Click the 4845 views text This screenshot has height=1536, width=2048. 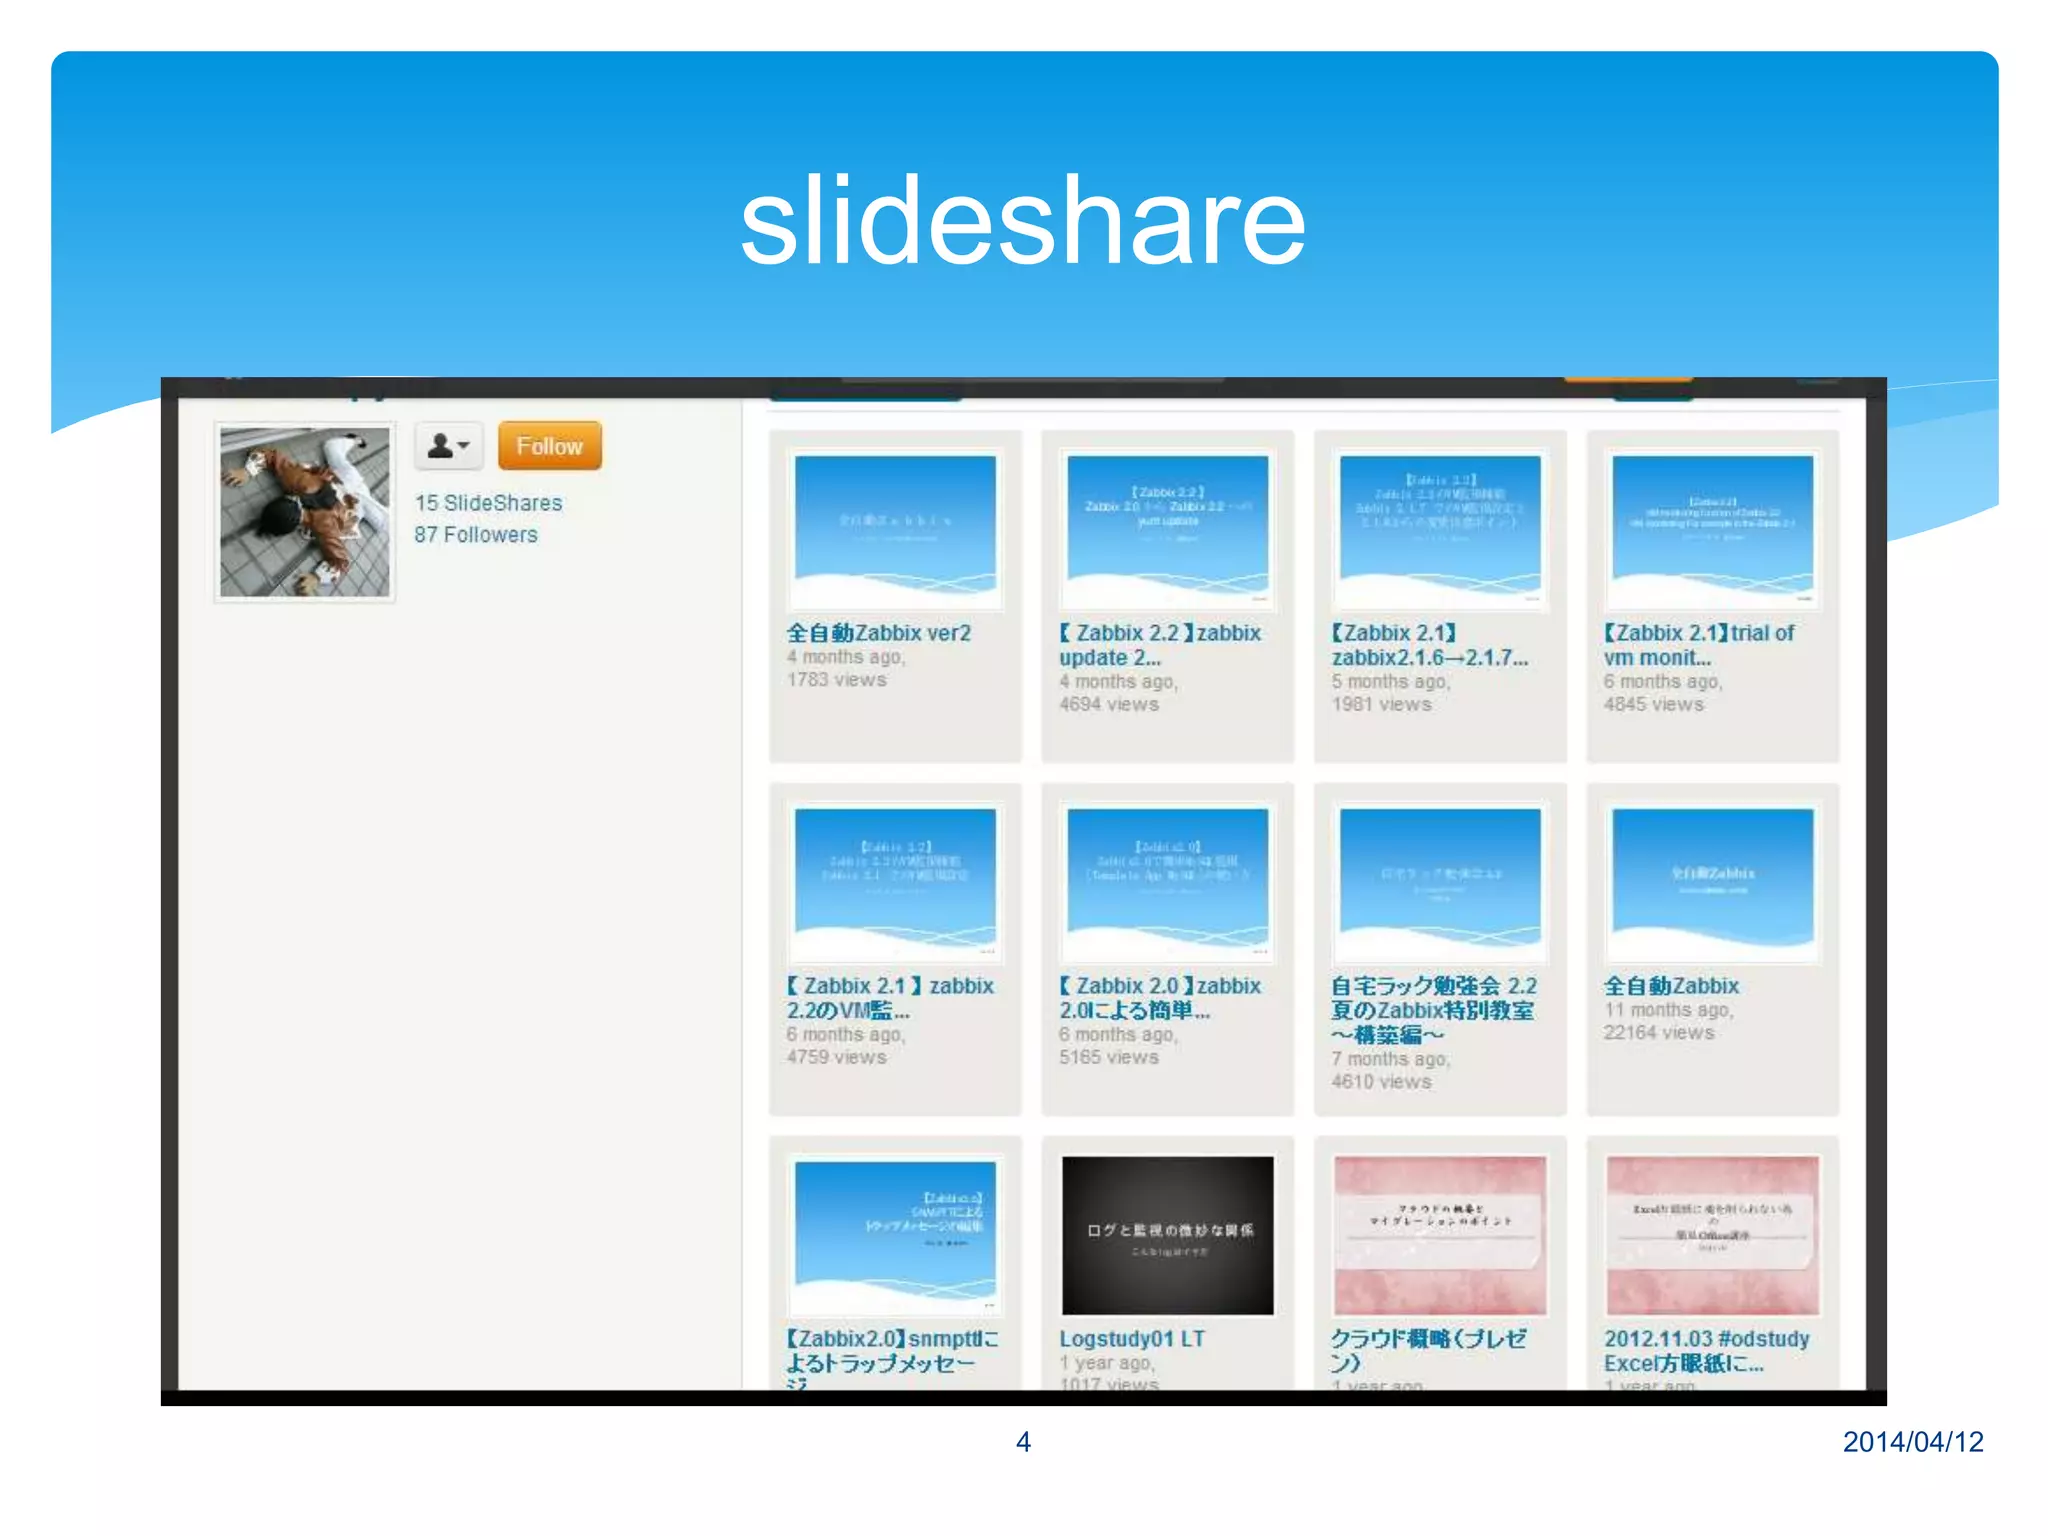[1654, 705]
